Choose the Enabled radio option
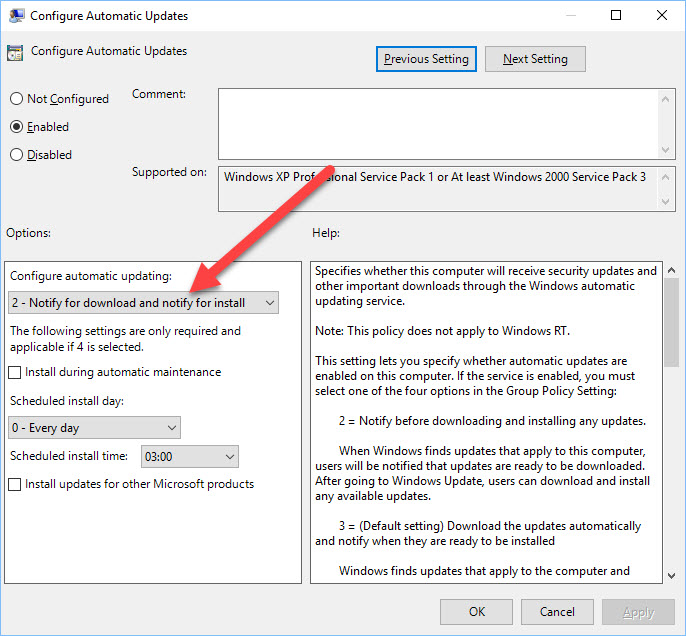The image size is (686, 636). (x=16, y=127)
